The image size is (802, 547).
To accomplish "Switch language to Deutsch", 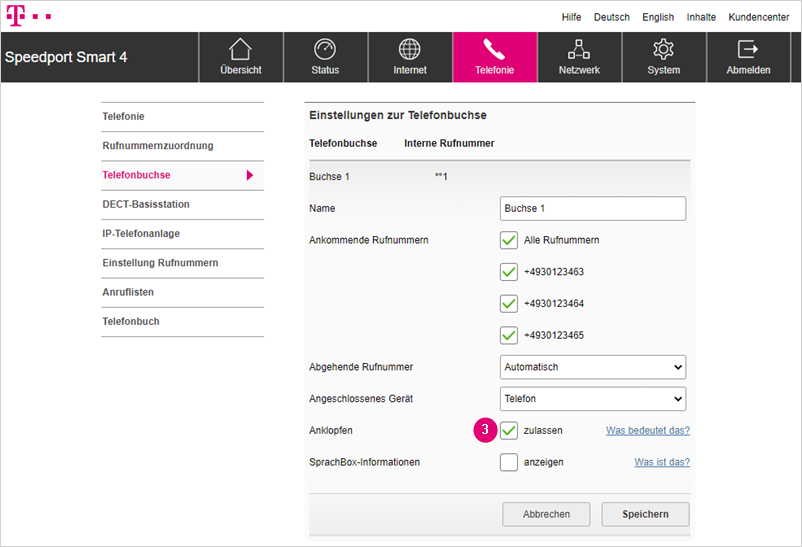I will [612, 17].
